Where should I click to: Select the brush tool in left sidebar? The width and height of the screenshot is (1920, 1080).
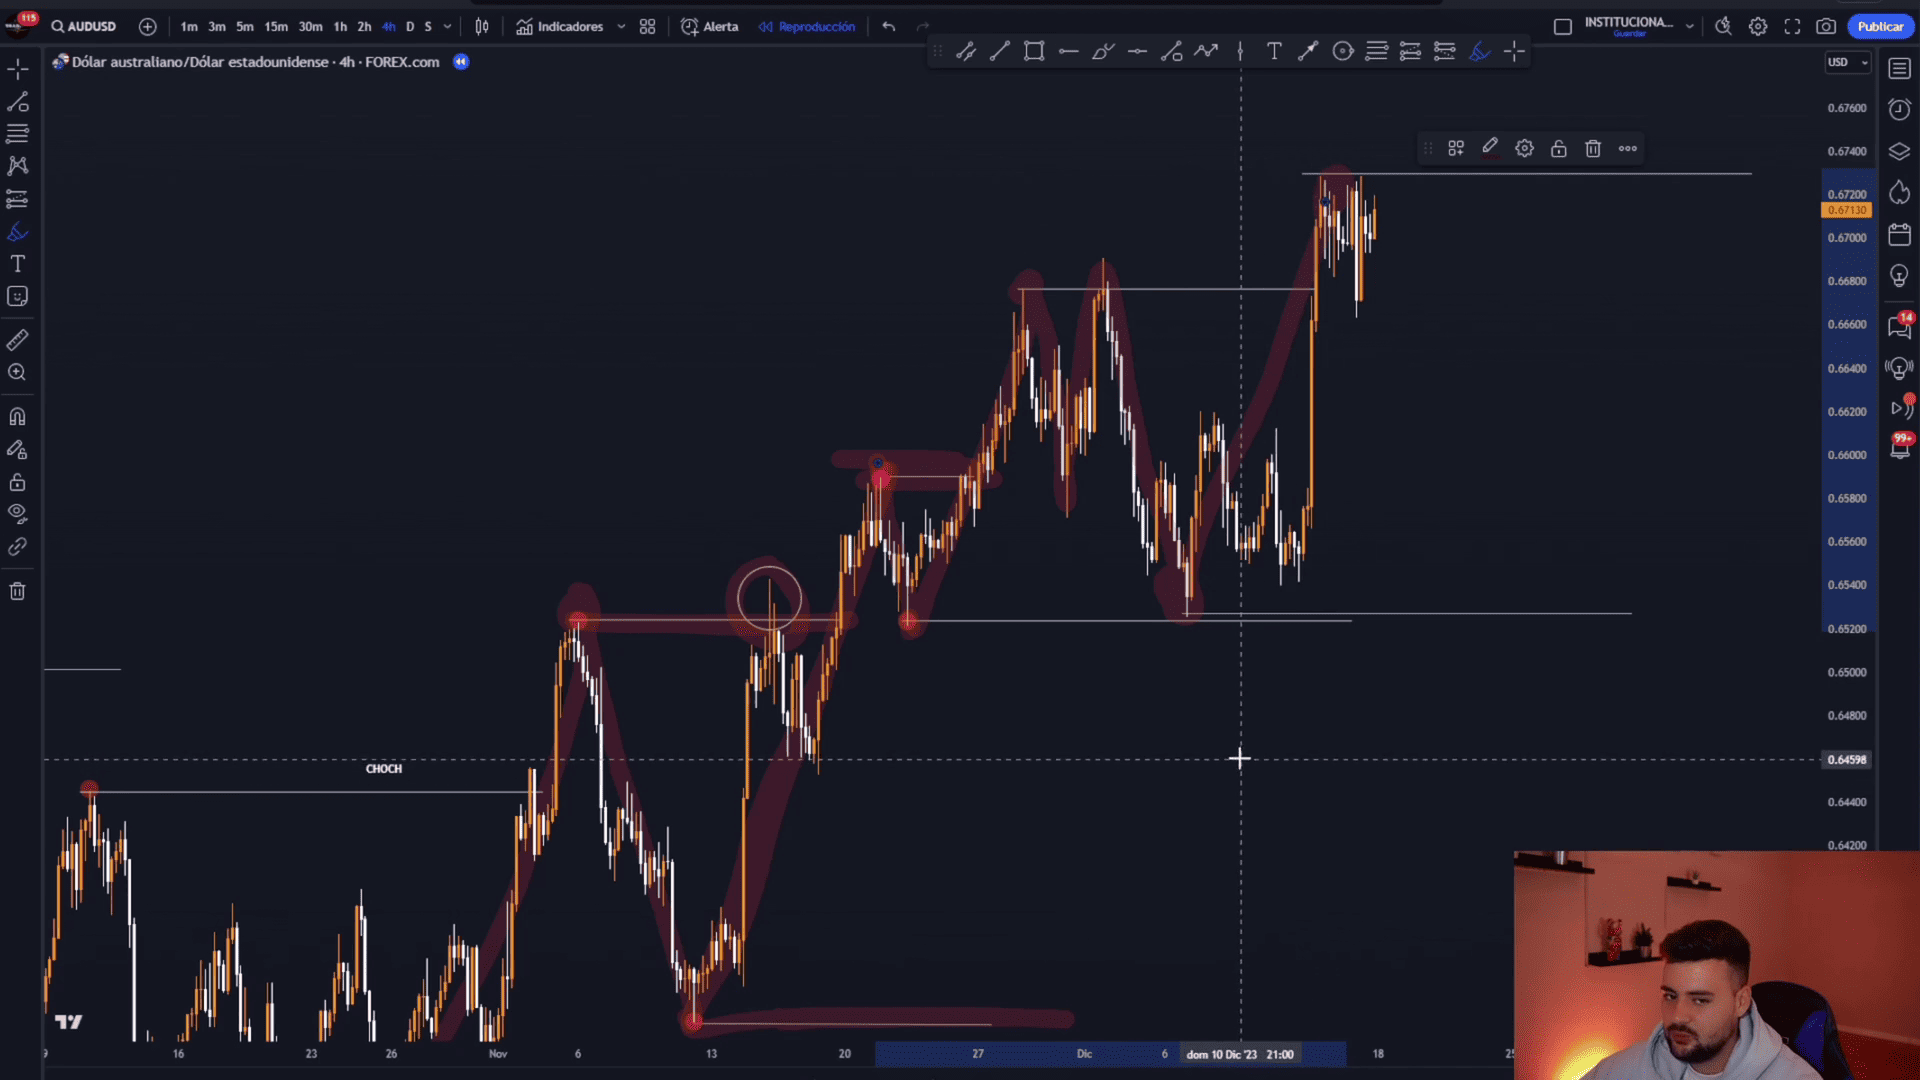17,232
